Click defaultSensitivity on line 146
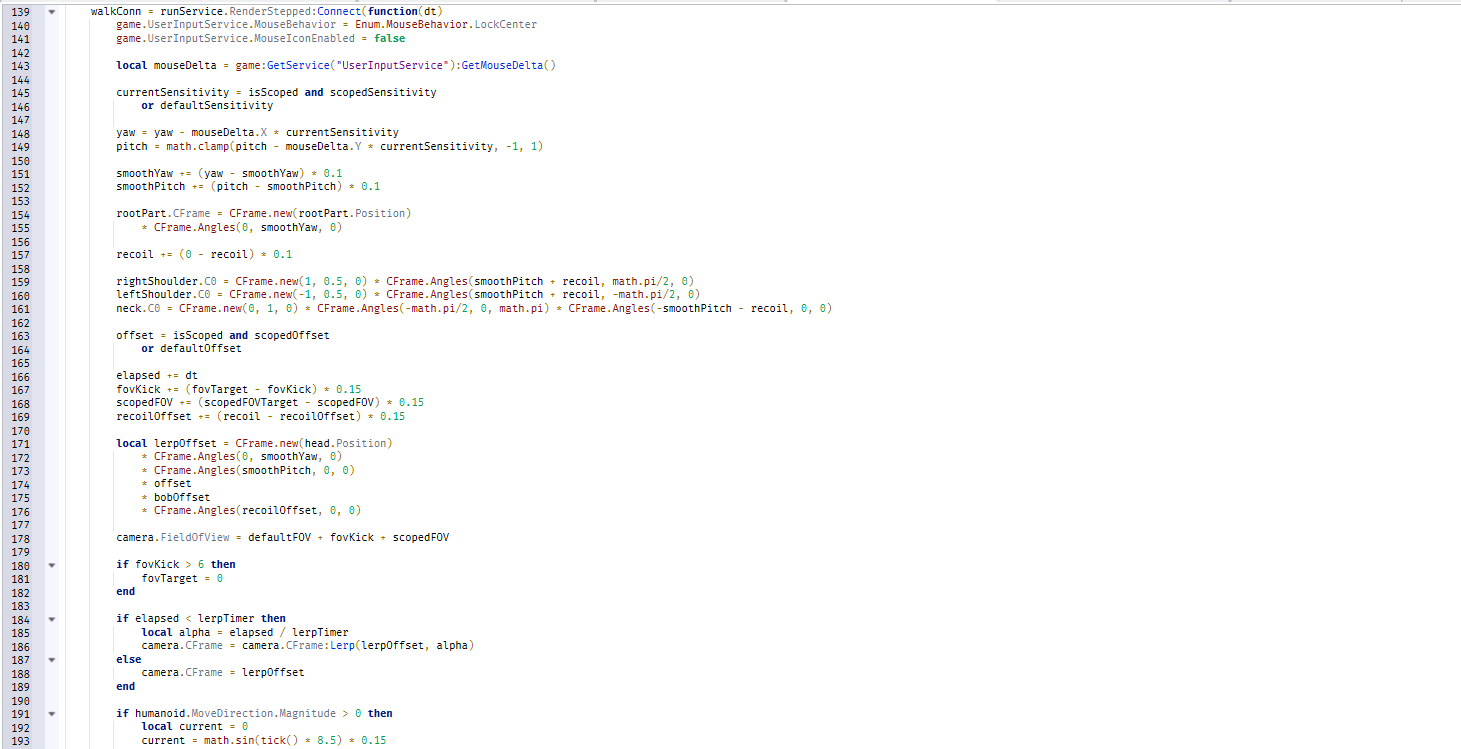Image resolution: width=1461 pixels, height=749 pixels. coord(216,105)
